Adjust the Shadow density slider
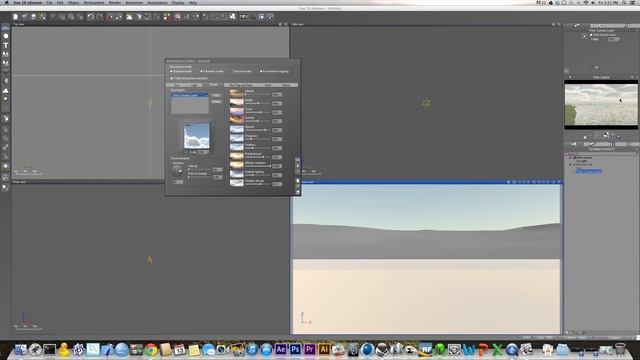 [257, 184]
